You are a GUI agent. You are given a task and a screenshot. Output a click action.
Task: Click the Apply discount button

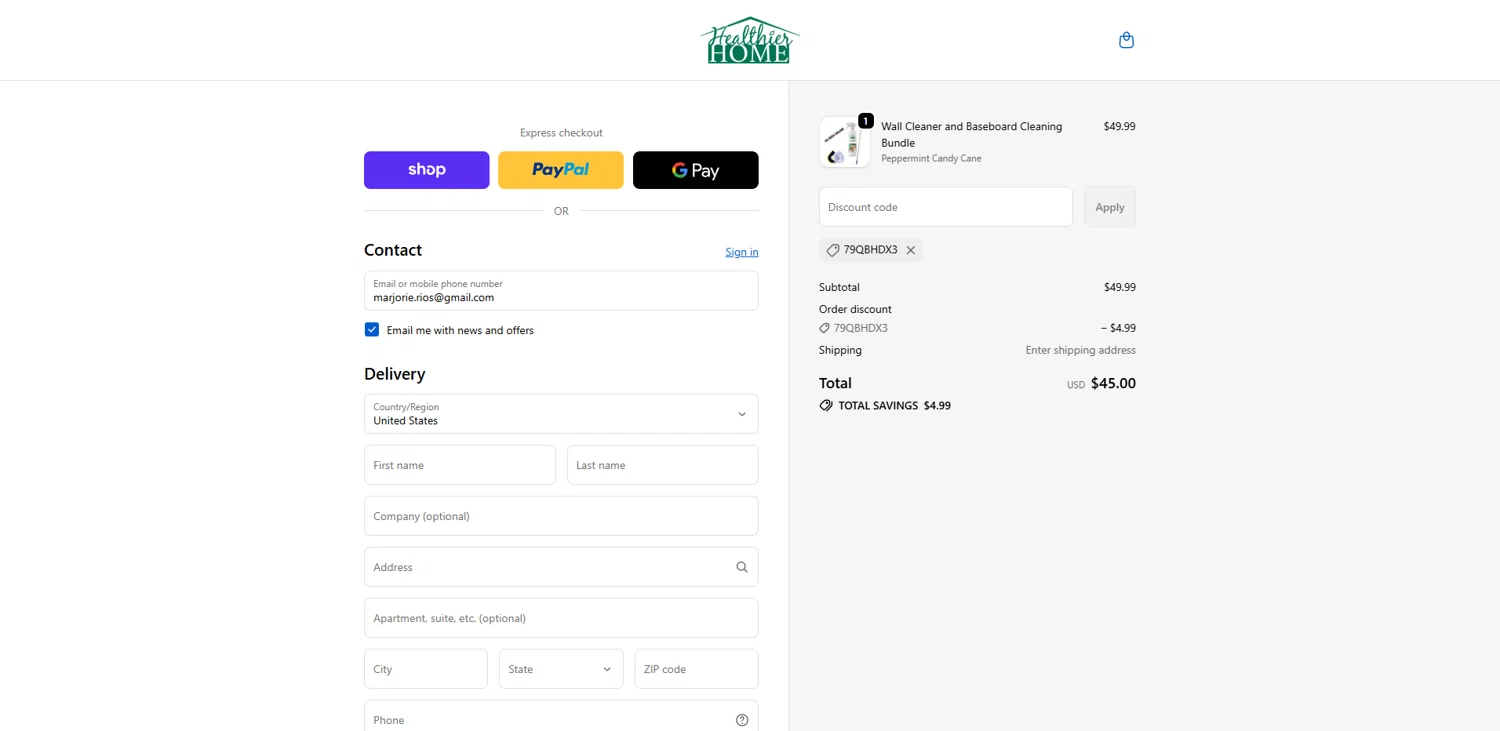click(x=1110, y=207)
